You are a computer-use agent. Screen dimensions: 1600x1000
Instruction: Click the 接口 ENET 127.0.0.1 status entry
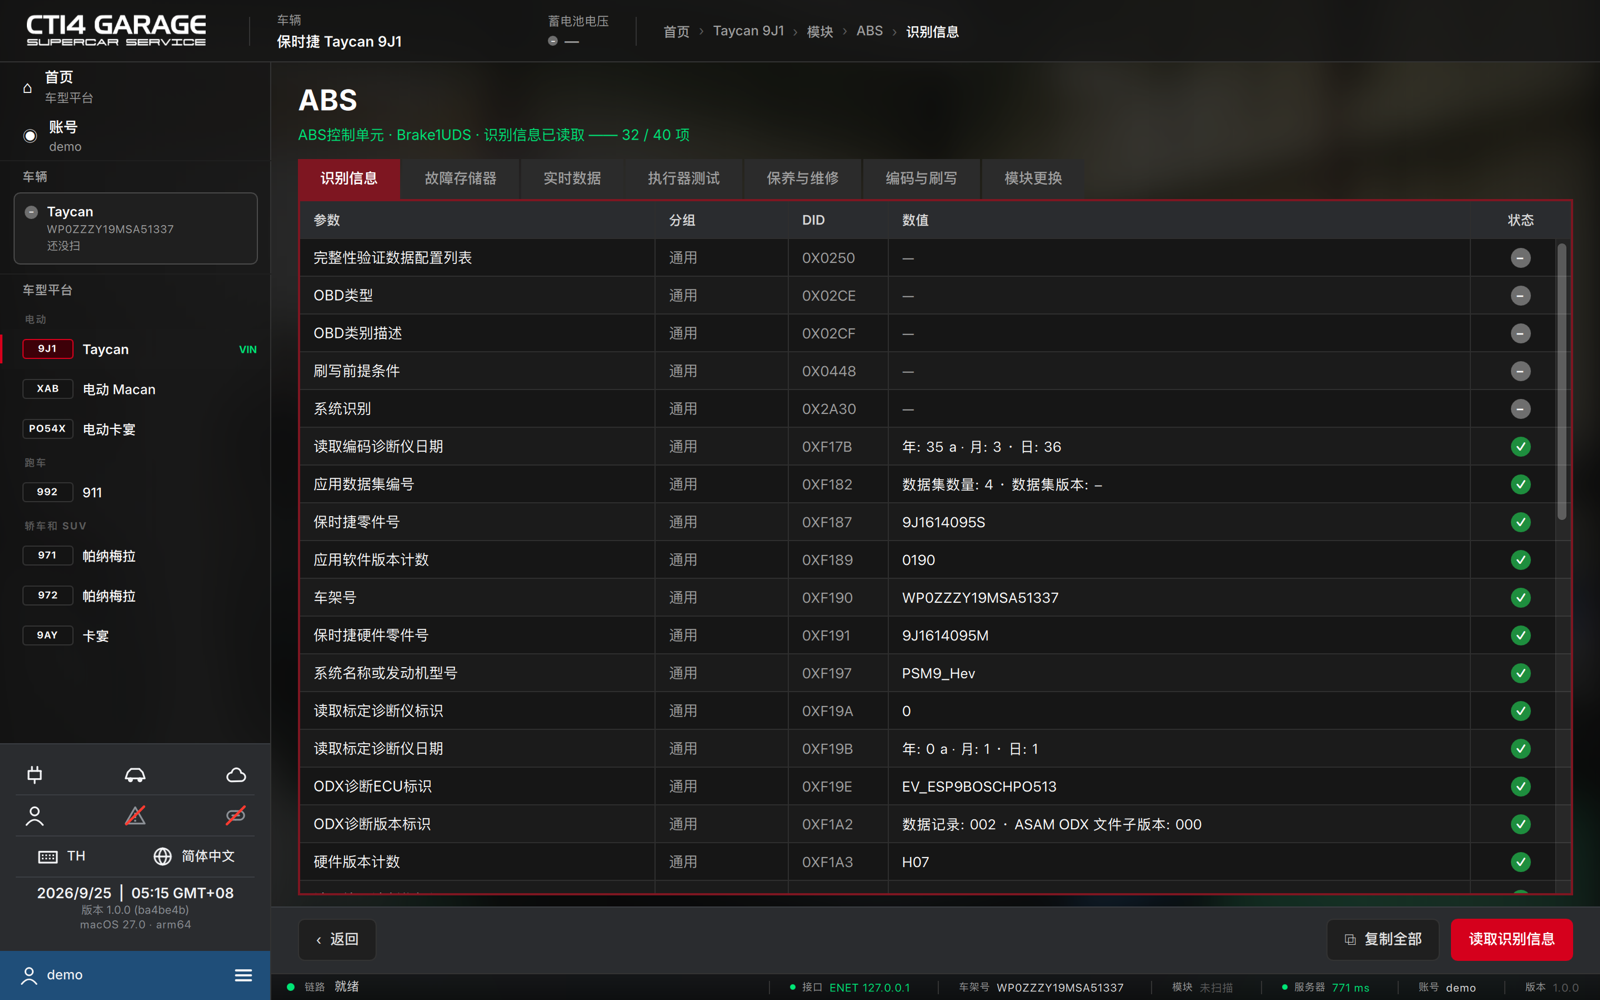850,987
